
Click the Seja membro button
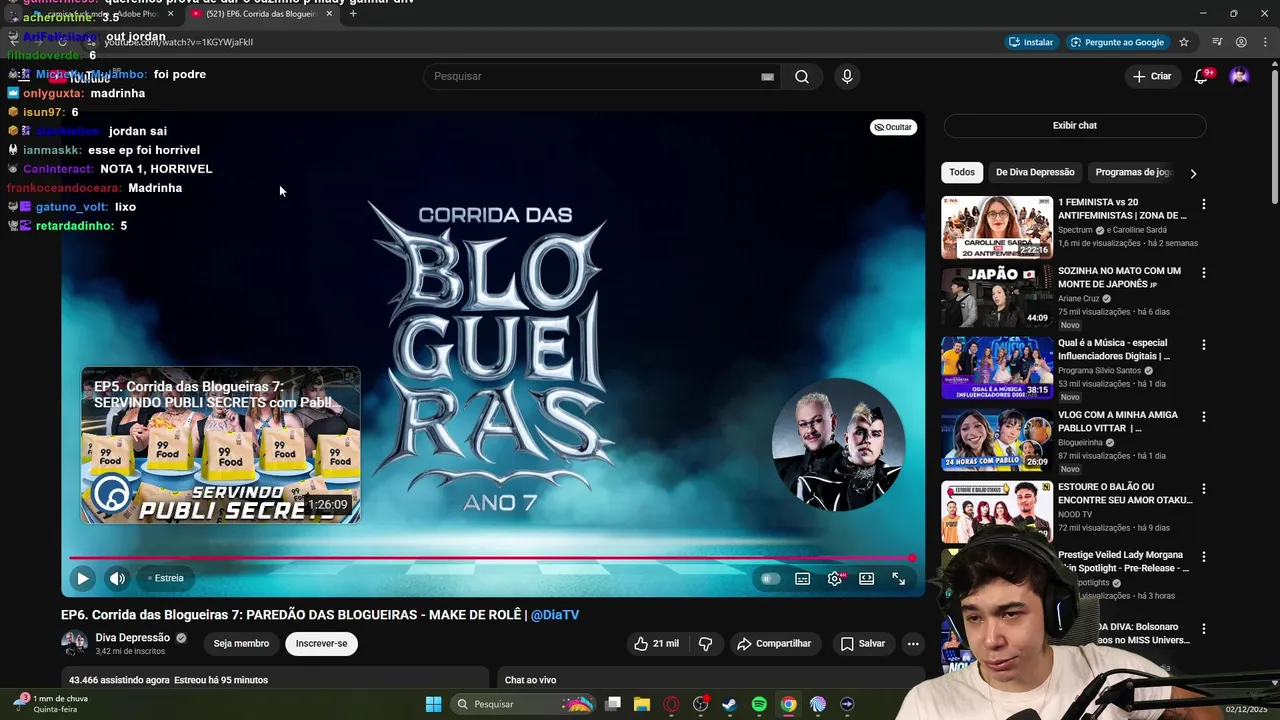point(241,644)
